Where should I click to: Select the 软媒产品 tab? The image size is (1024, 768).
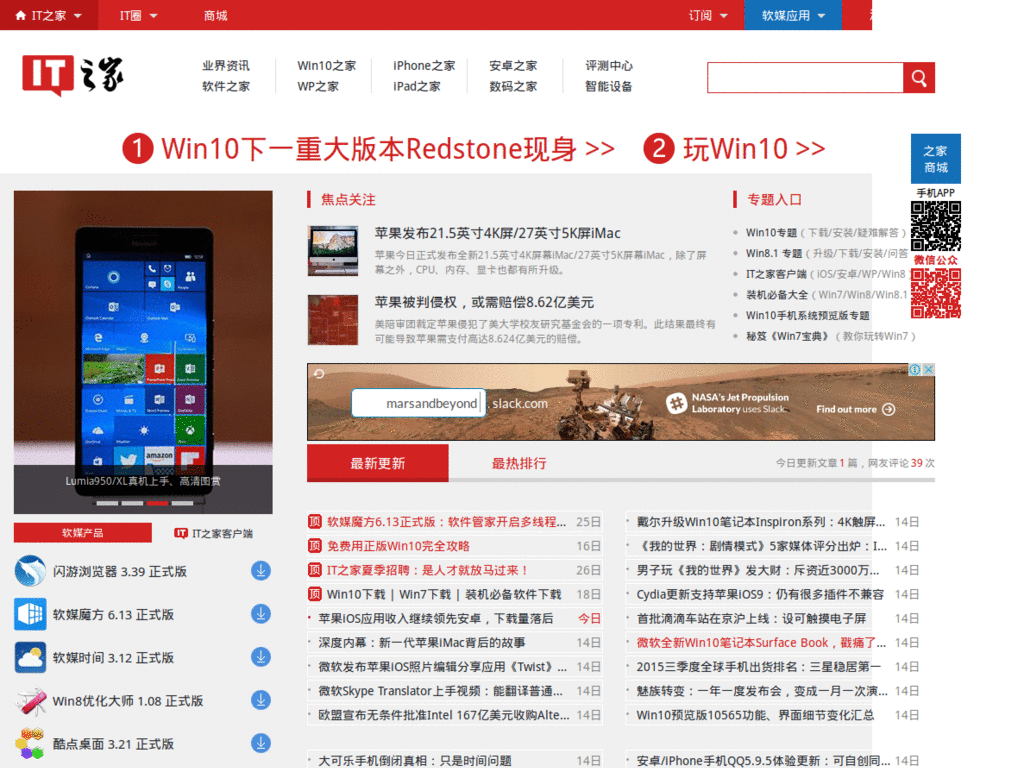(x=83, y=533)
